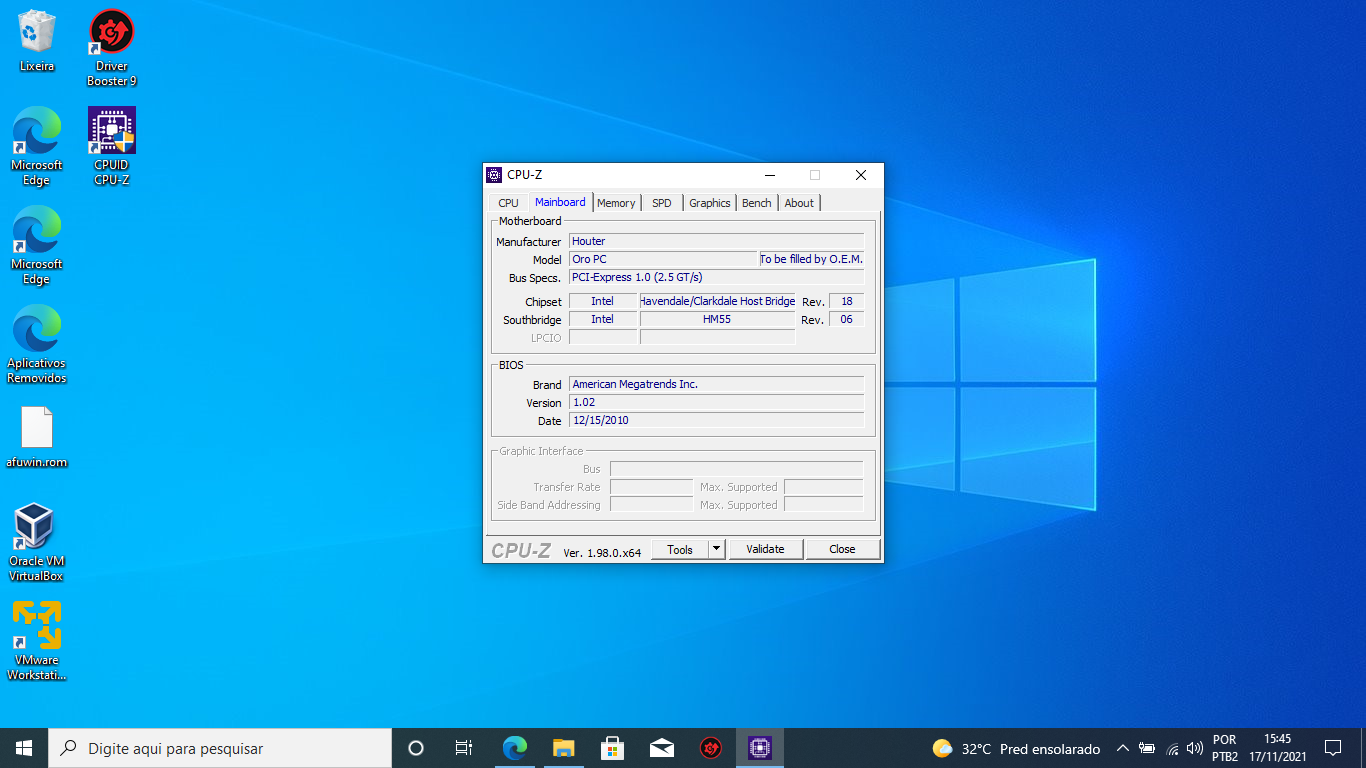Select Aplicativos Removidos desktop icon
Viewport: 1366px width, 768px height.
pos(37,344)
